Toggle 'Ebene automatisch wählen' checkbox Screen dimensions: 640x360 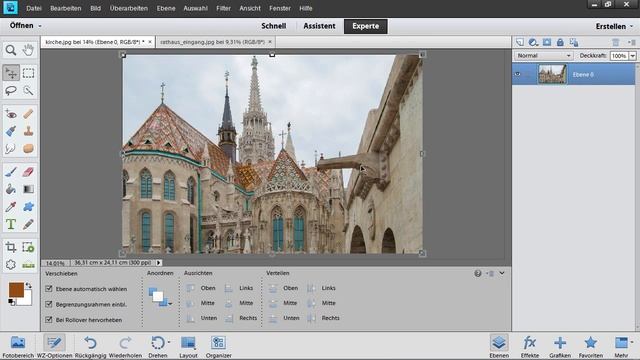pos(49,289)
